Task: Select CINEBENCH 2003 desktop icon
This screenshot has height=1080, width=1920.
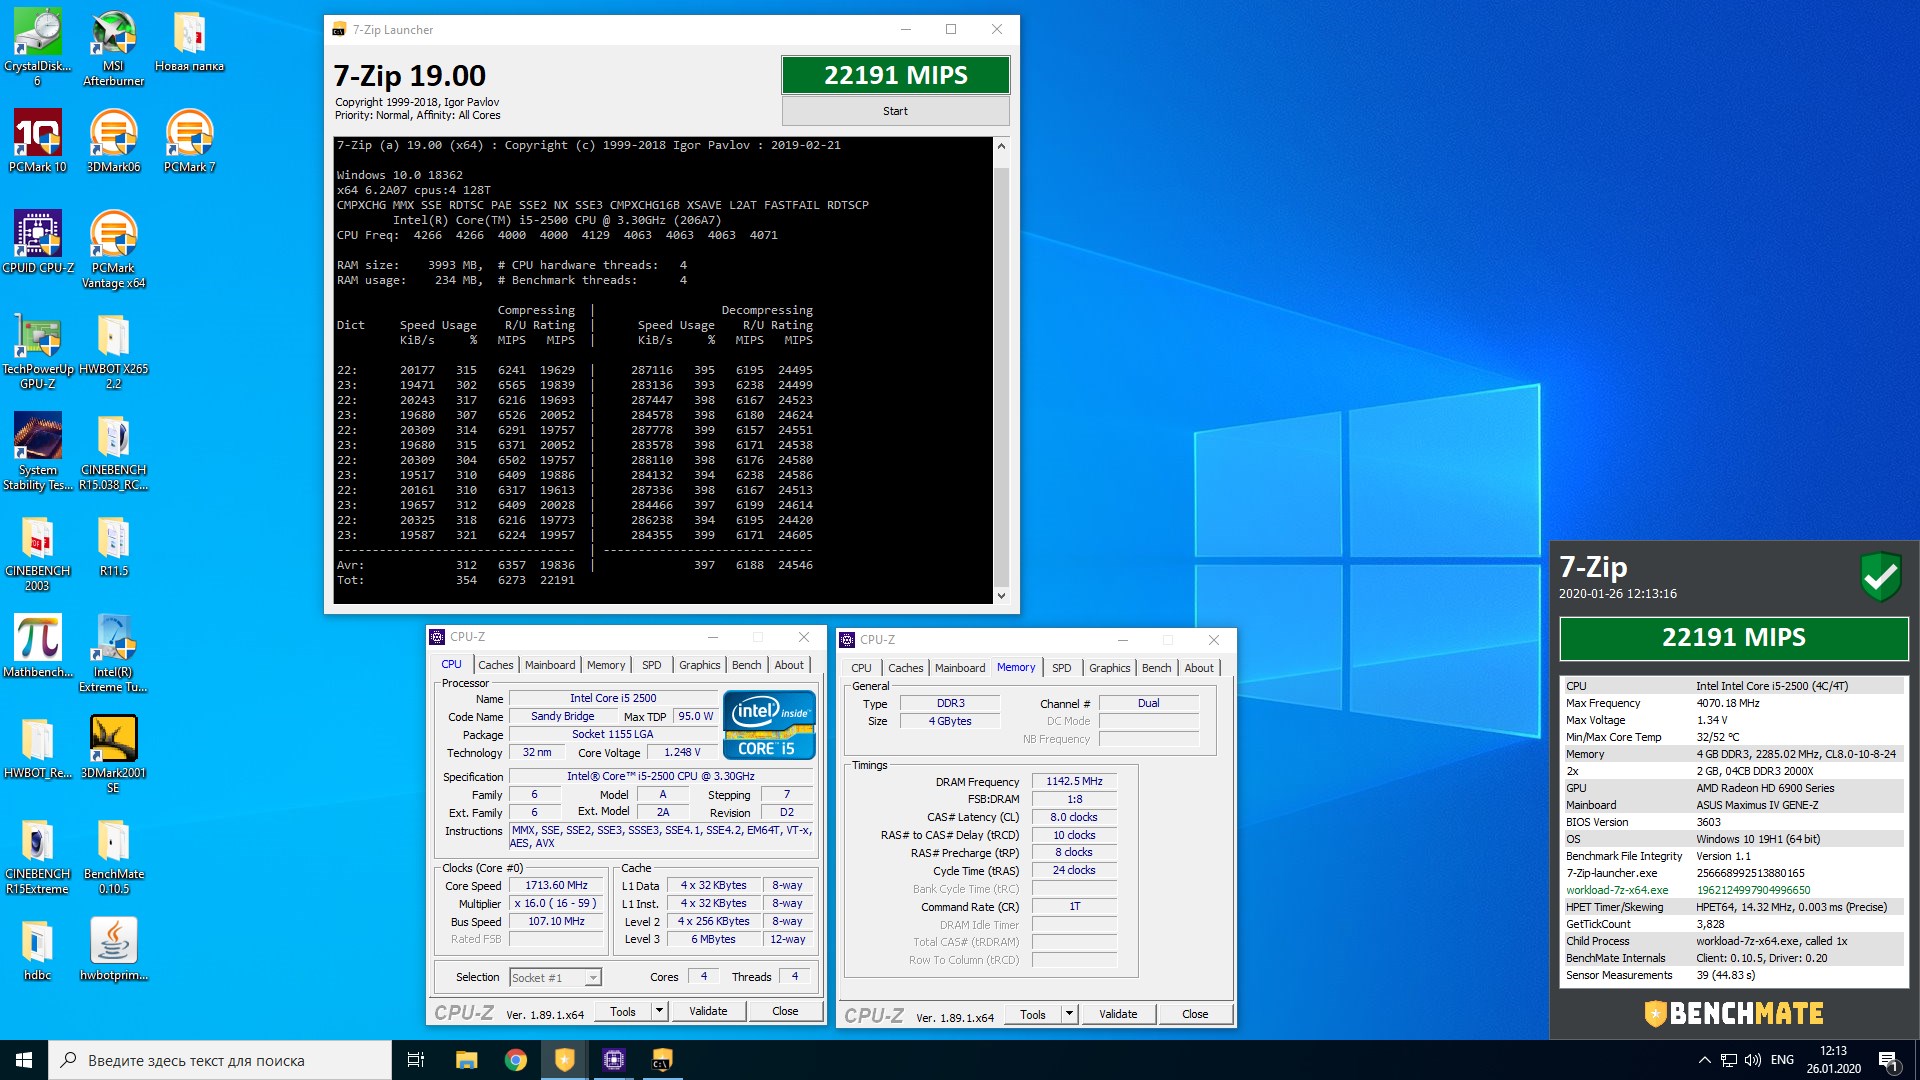Action: (38, 552)
